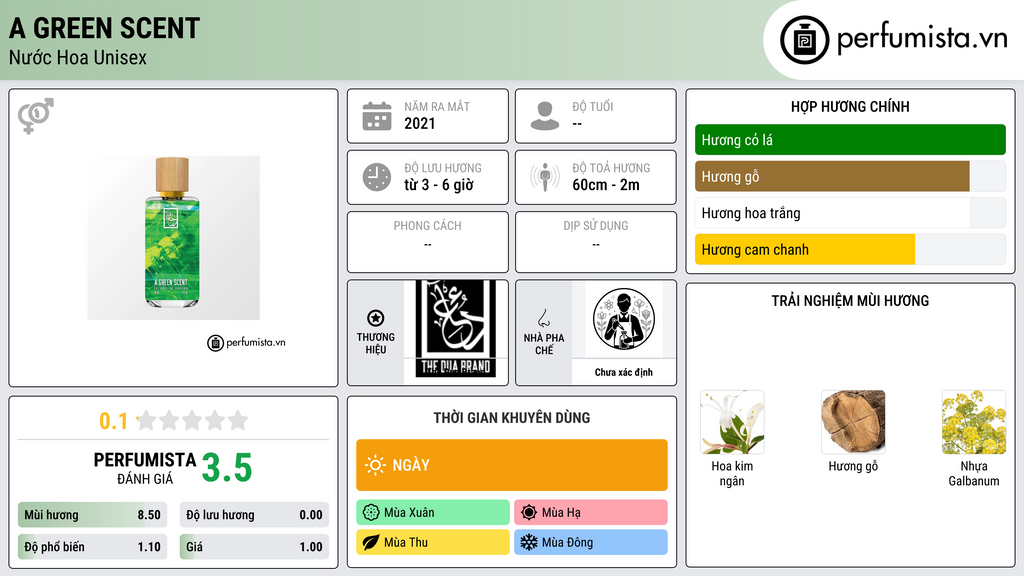This screenshot has height=576, width=1024.
Task: Click the Mùi hương 8.50 score bar
Action: click(93, 515)
